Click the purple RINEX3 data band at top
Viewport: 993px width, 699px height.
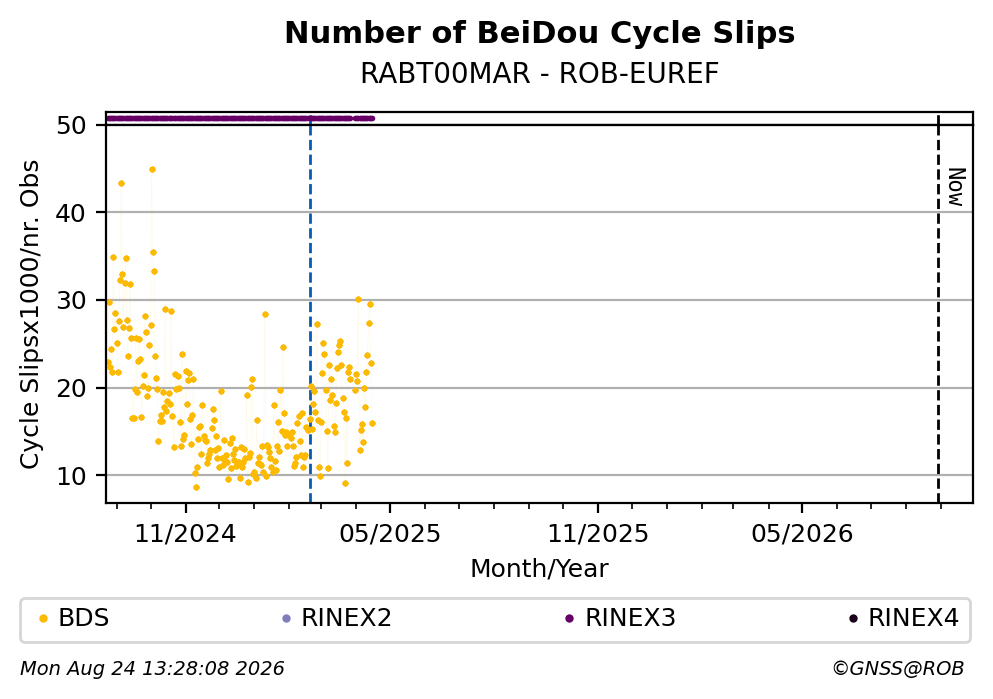240,118
